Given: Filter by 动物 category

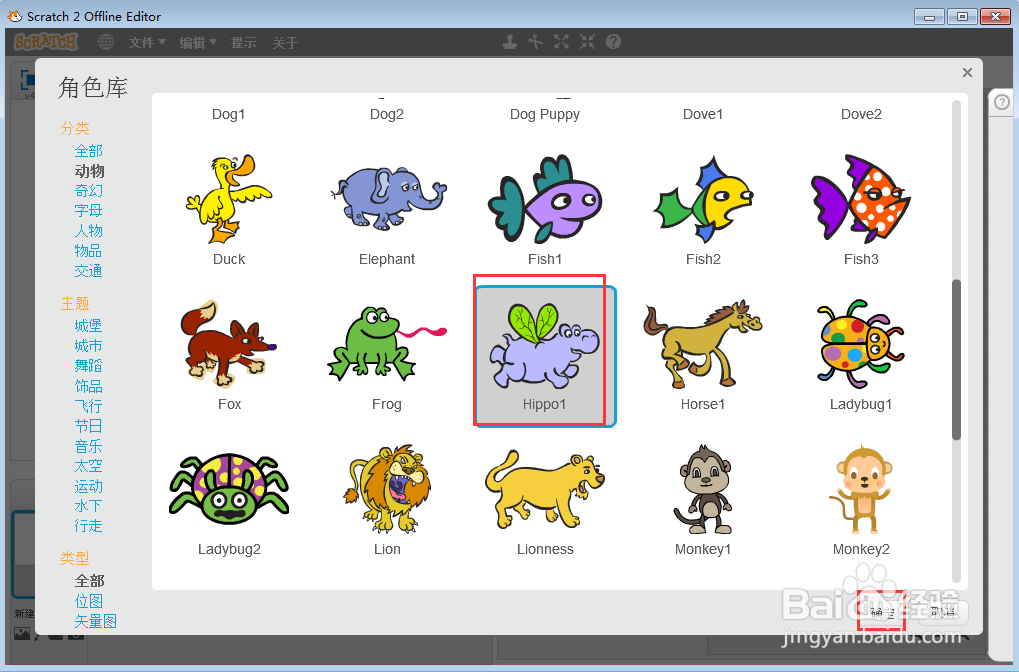Looking at the screenshot, I should click(x=89, y=171).
